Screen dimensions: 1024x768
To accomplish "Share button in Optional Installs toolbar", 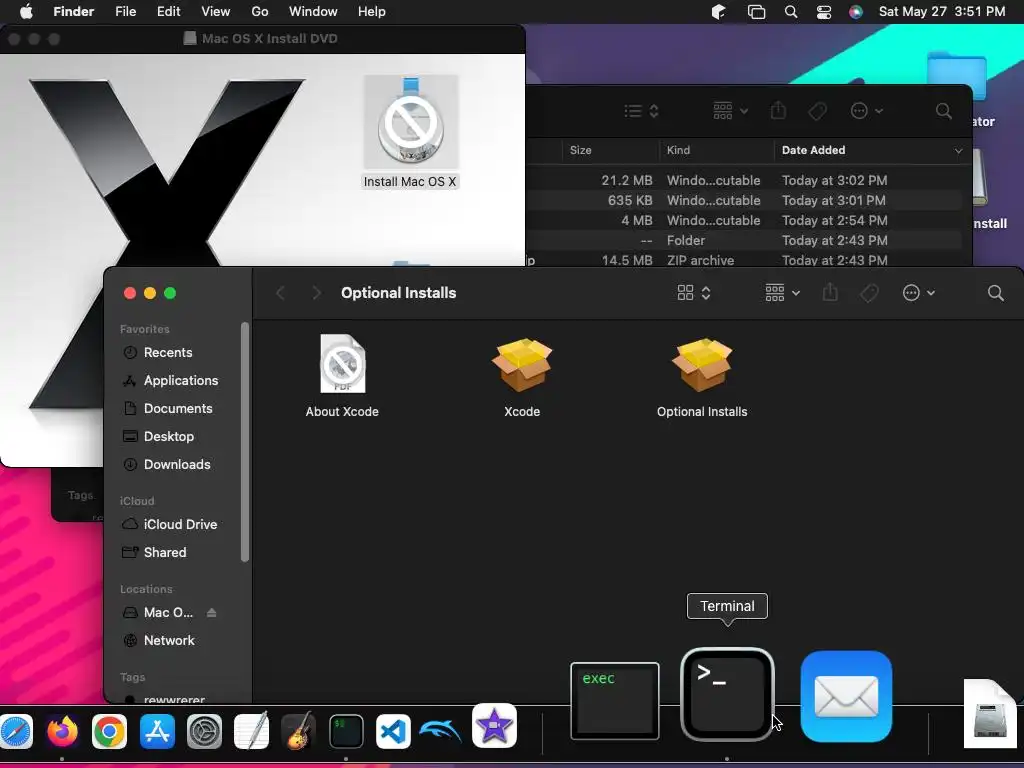I will [x=830, y=293].
